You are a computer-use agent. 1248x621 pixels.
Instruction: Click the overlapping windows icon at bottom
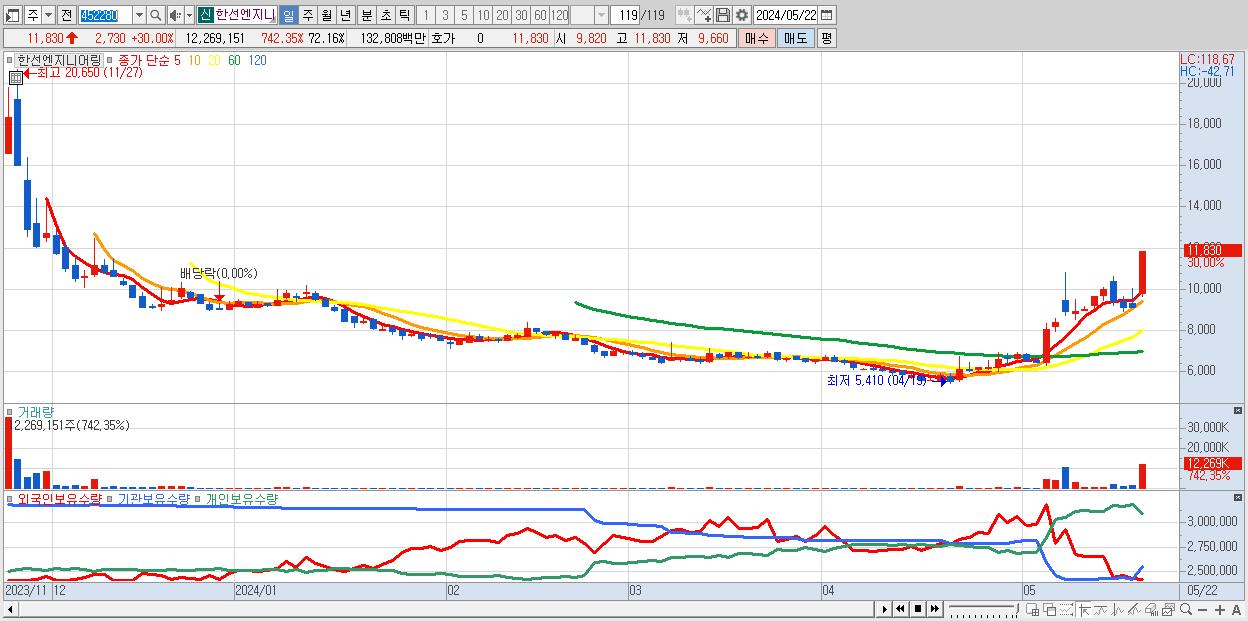1049,609
